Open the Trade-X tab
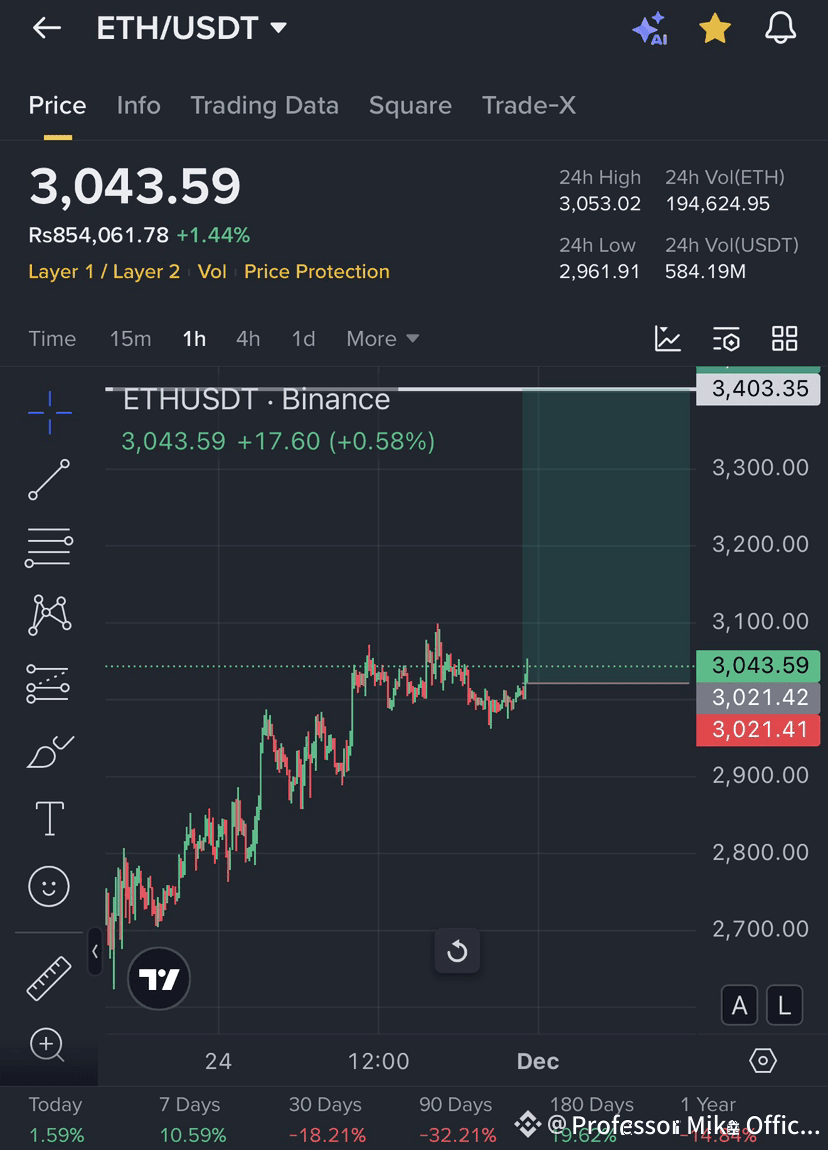828x1150 pixels. pos(529,106)
